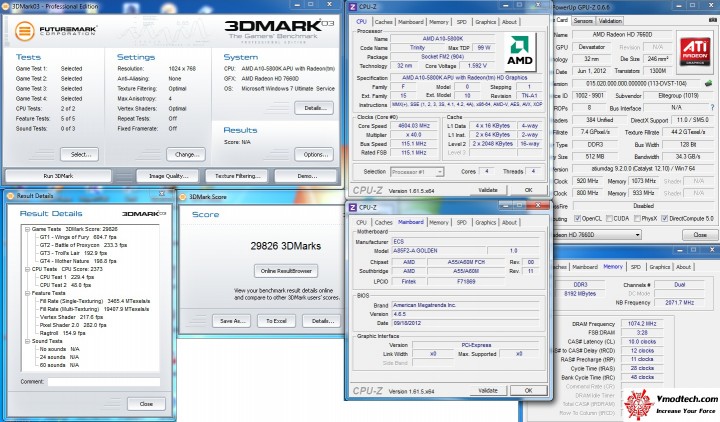The image size is (720, 422).
Task: Open the SPD tab in upper CPU-Z
Action: (461, 22)
